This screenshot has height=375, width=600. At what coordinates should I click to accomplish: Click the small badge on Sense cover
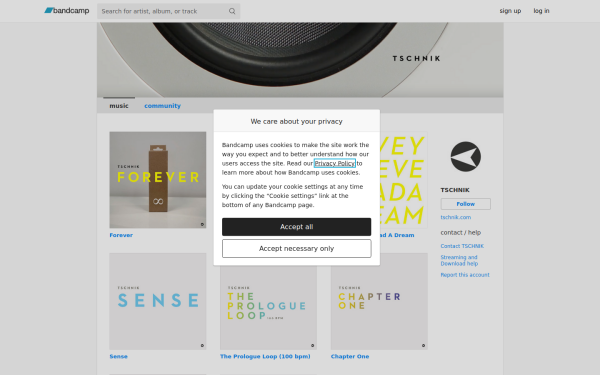pyautogui.click(x=202, y=346)
